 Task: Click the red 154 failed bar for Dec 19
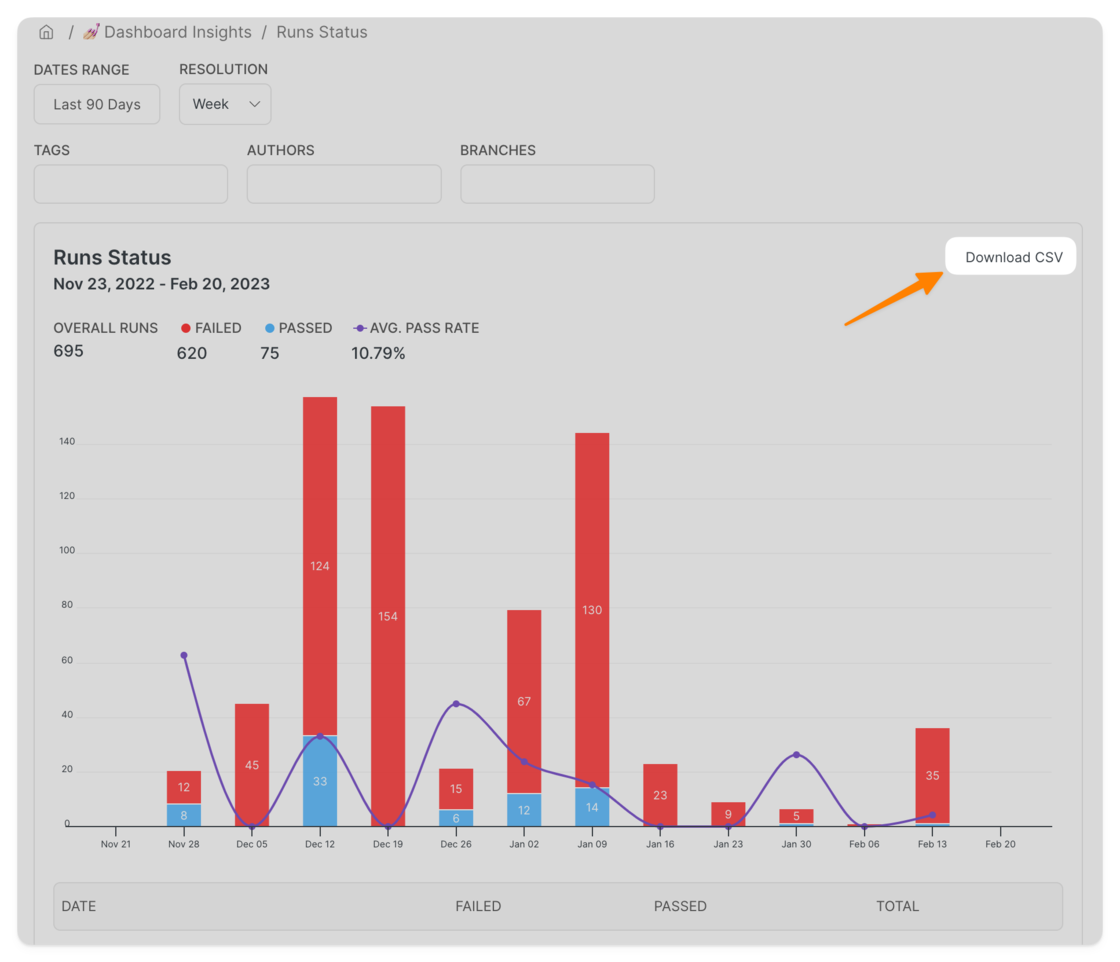tap(388, 616)
